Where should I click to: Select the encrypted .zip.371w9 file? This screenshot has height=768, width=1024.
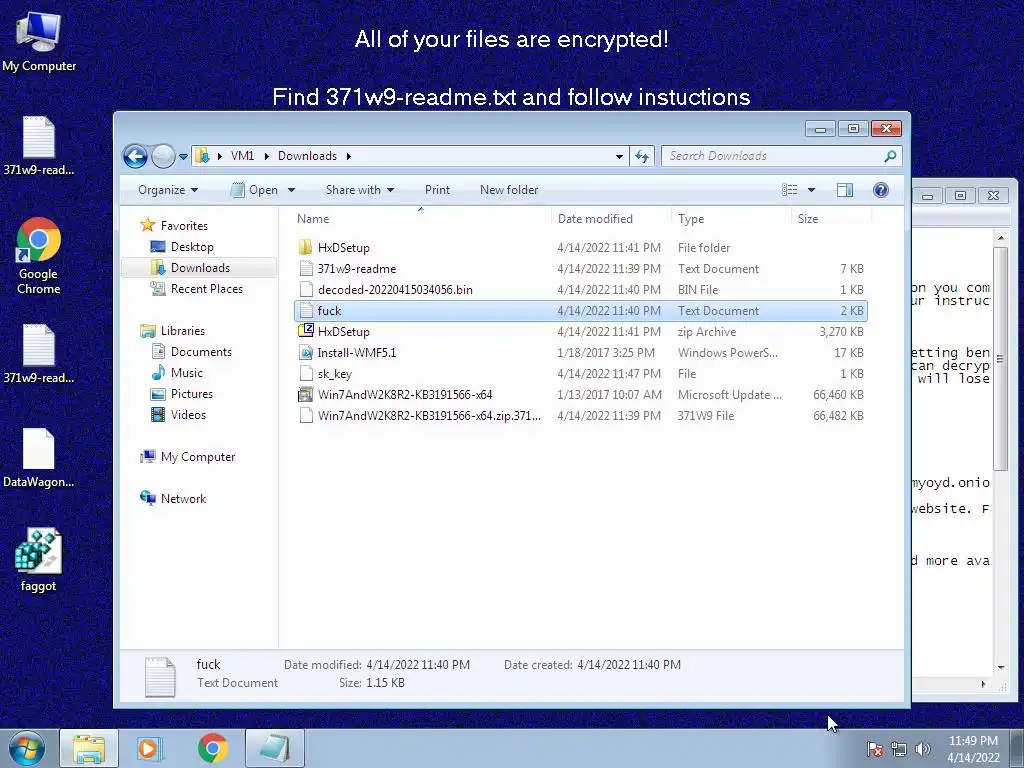tap(581, 415)
